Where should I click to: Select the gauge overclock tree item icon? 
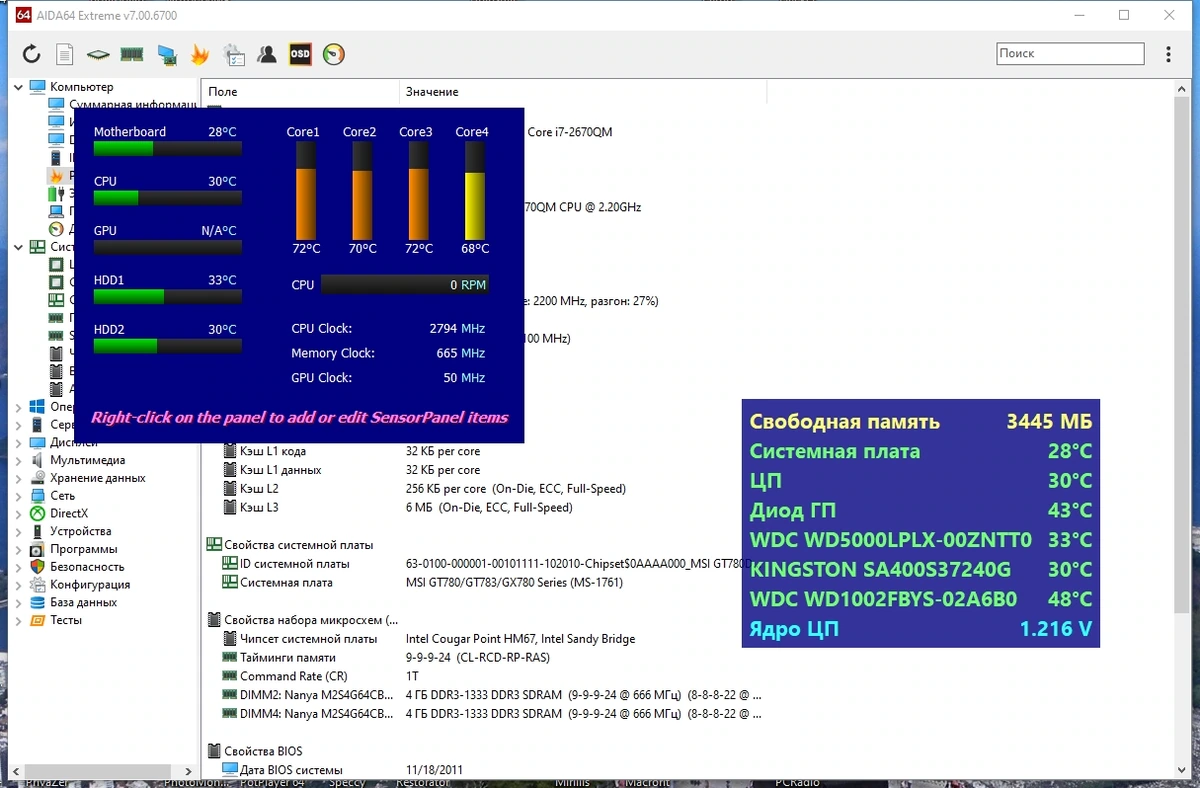56,229
